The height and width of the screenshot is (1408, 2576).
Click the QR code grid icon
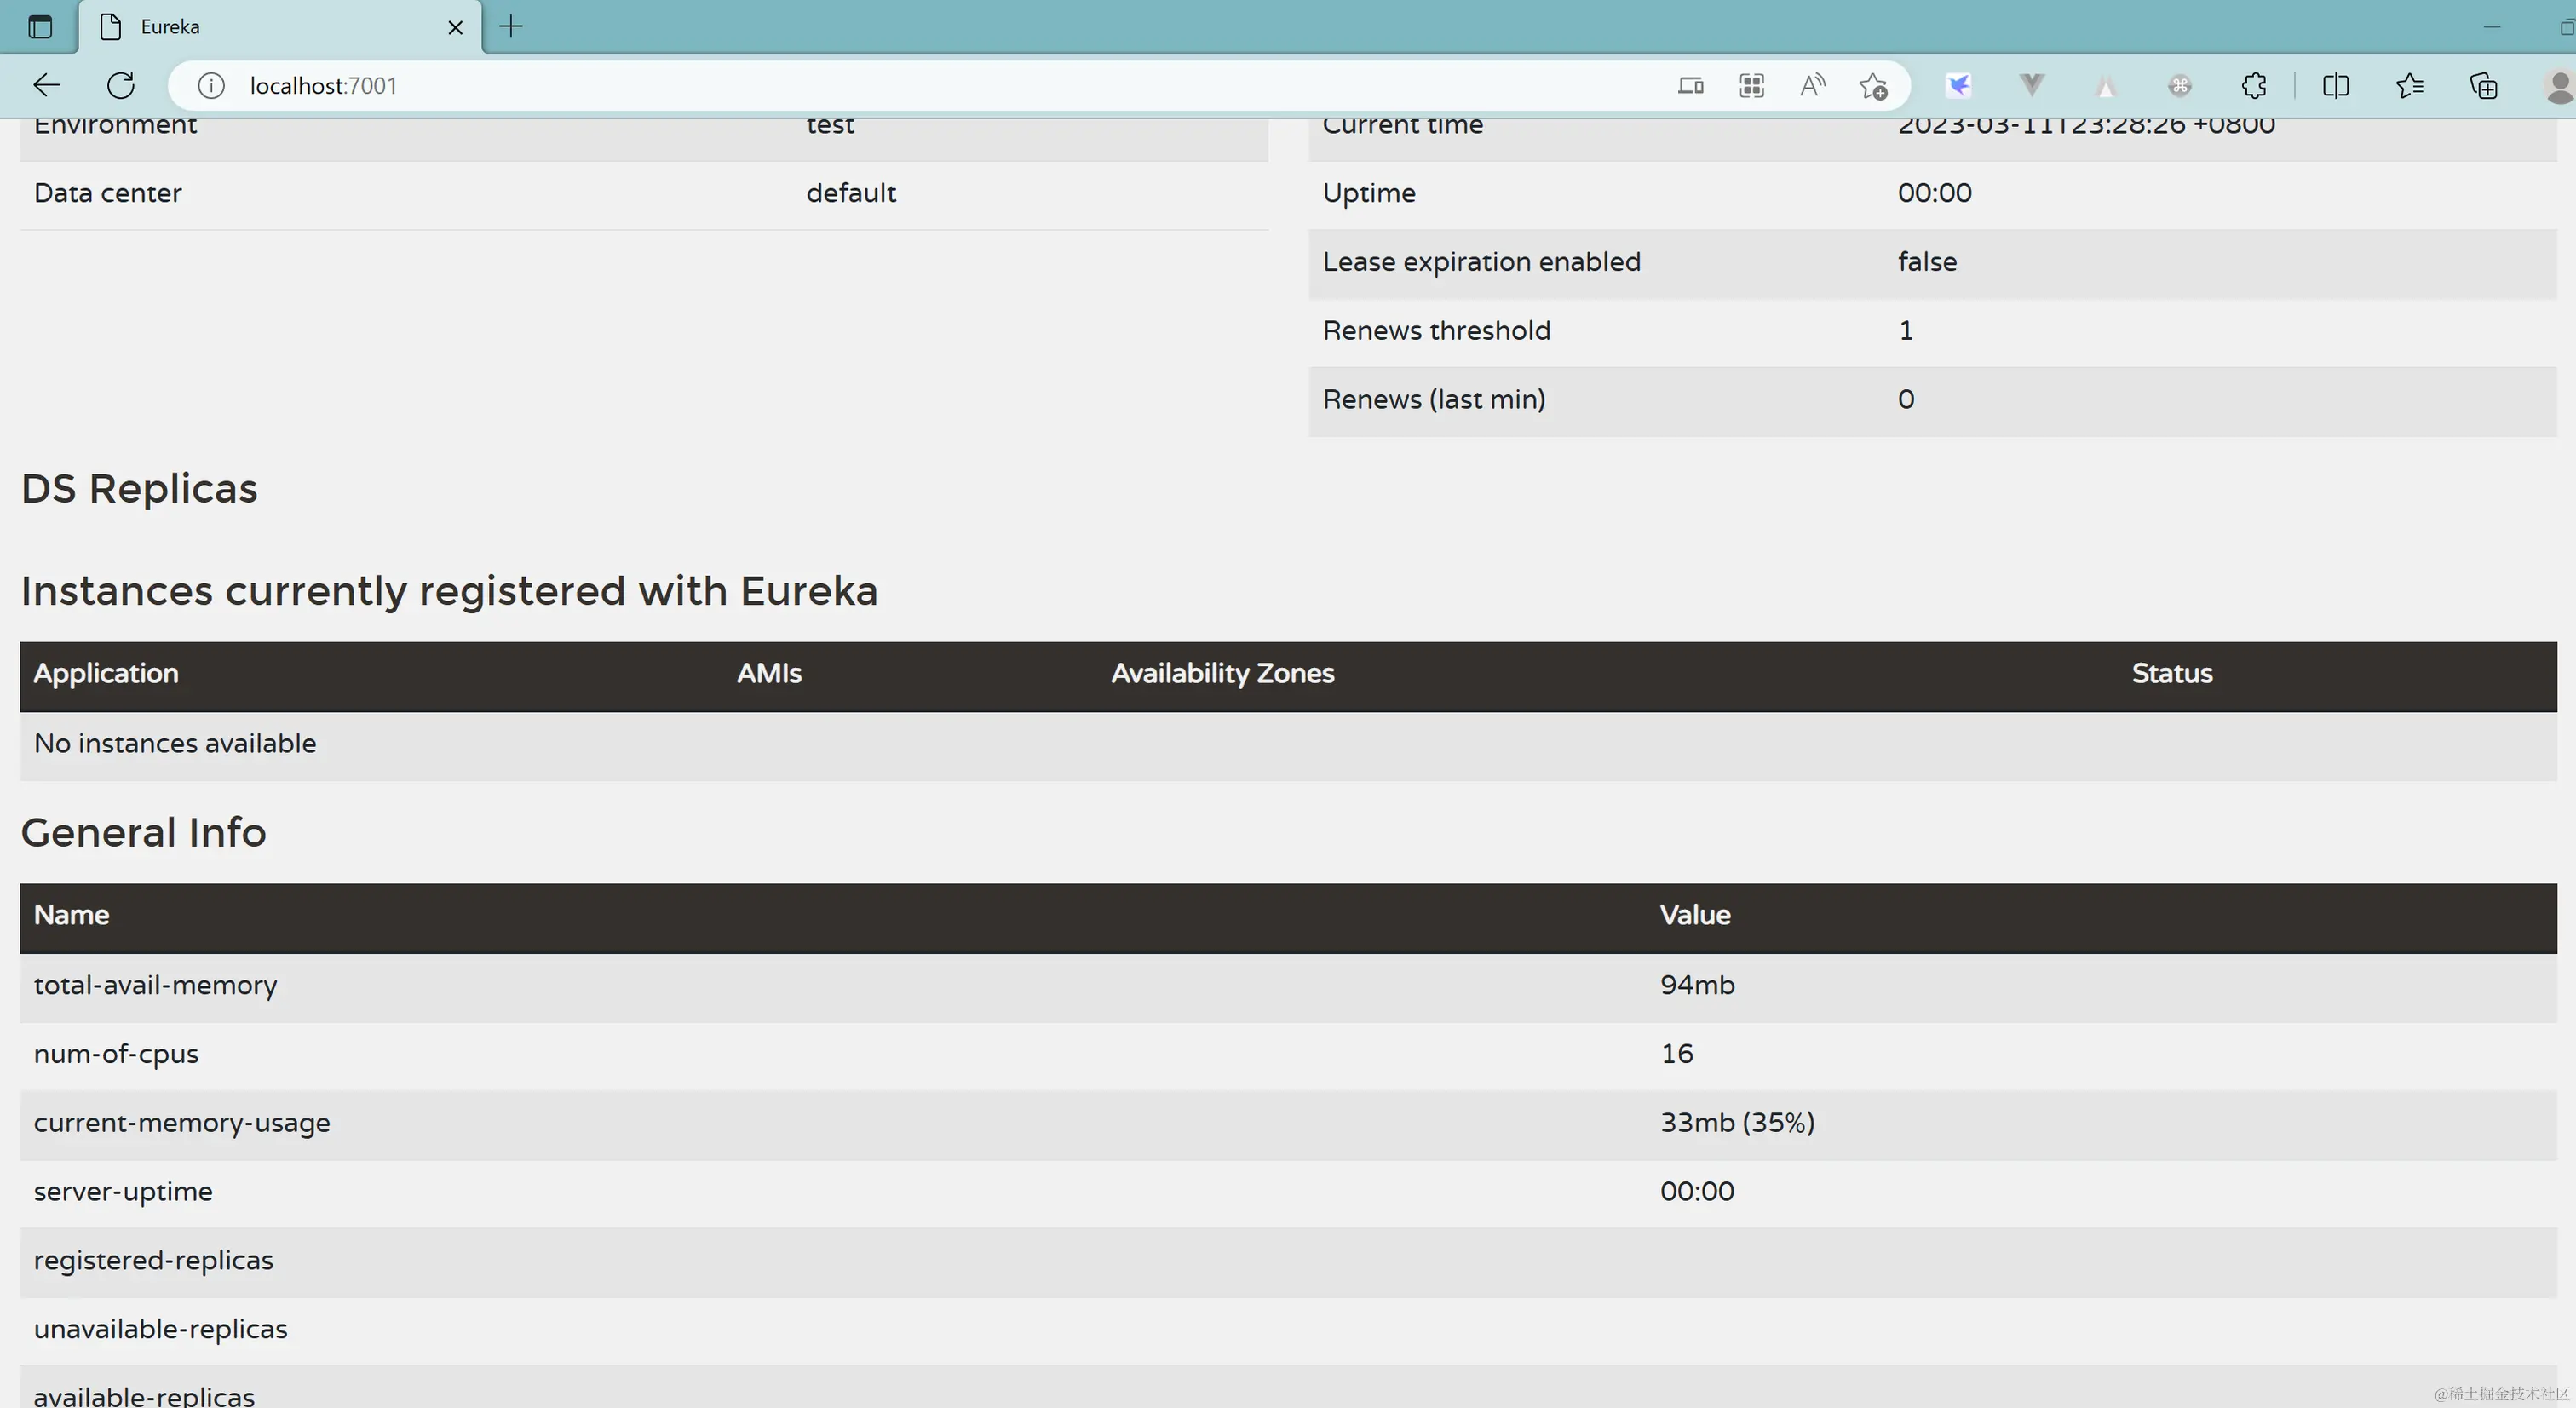click(1751, 86)
